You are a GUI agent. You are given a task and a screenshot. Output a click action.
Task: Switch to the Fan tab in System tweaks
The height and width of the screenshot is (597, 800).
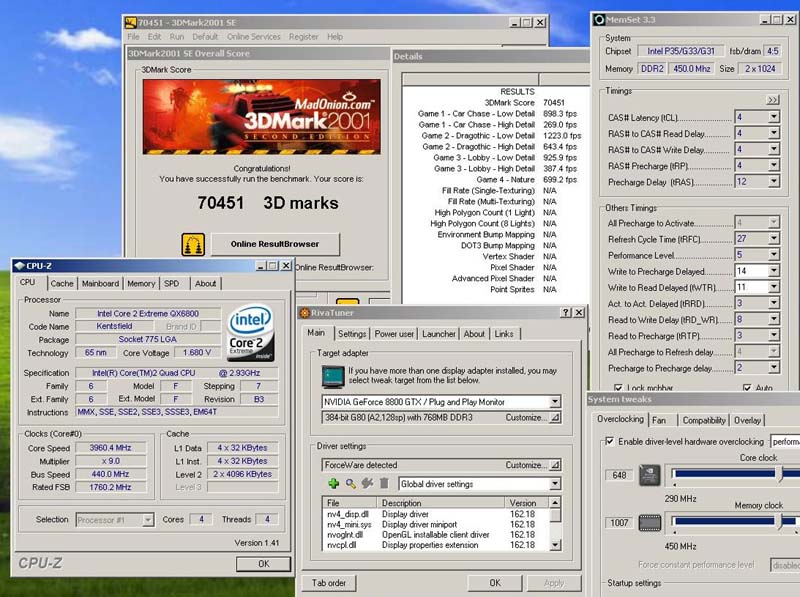[x=659, y=420]
